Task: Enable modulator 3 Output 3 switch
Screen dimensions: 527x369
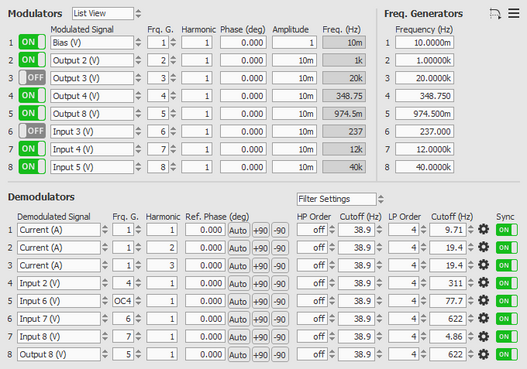Action: (x=32, y=78)
